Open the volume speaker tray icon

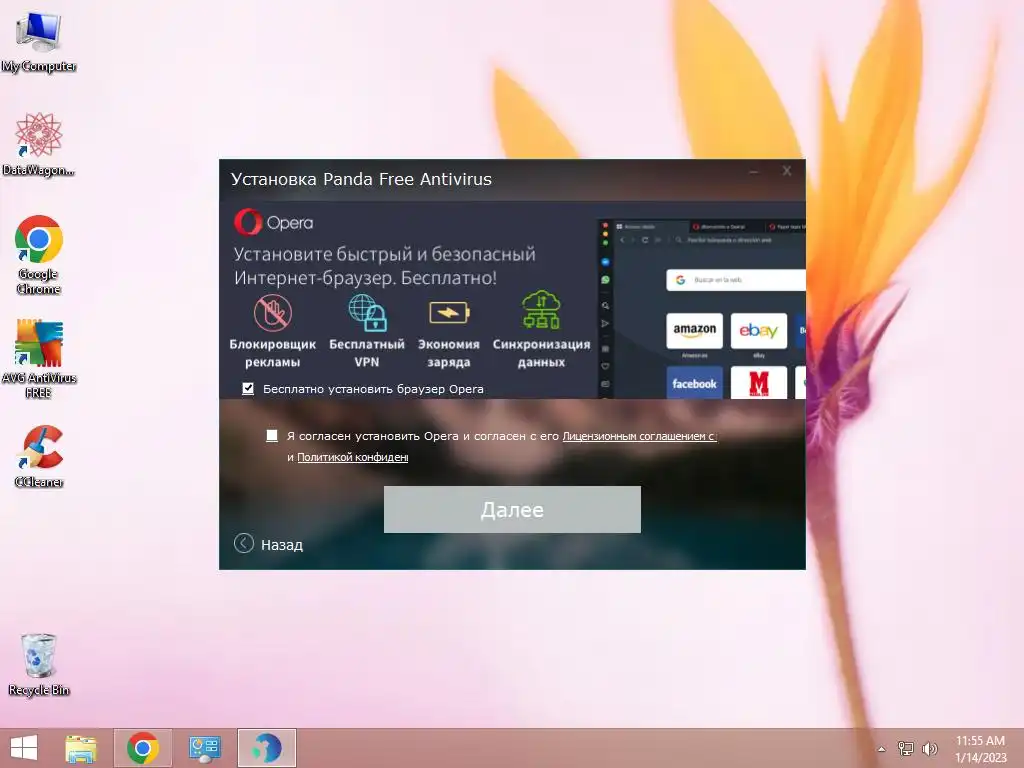(929, 749)
